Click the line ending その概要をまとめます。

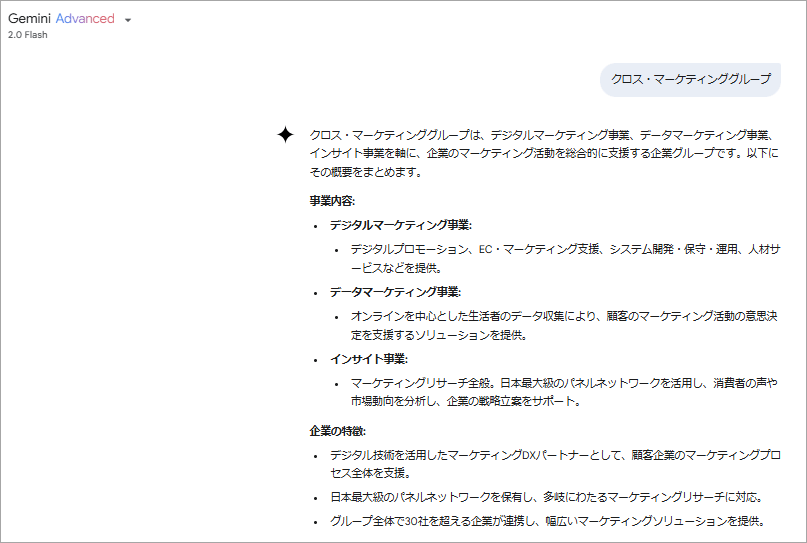pos(366,172)
